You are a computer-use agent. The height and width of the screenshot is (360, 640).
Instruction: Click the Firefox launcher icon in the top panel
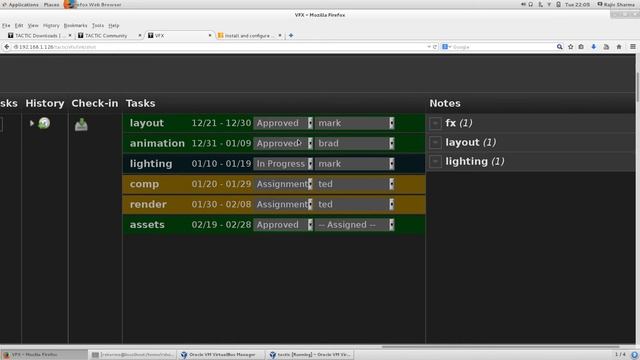69,4
